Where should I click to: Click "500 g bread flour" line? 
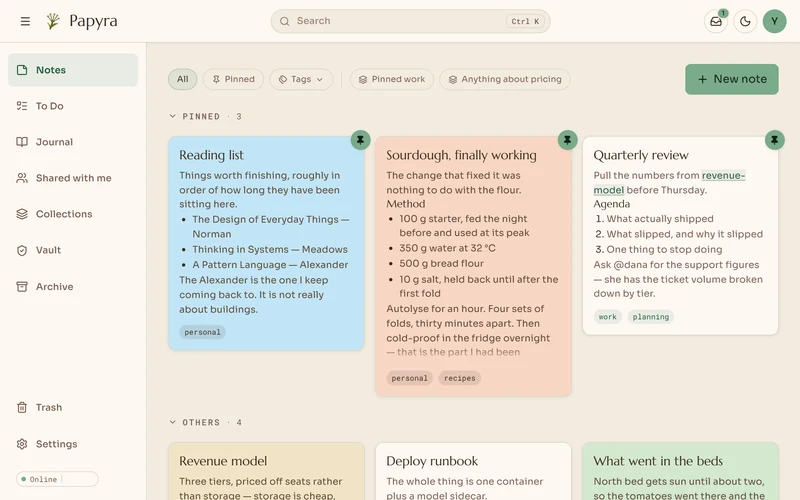coord(441,264)
